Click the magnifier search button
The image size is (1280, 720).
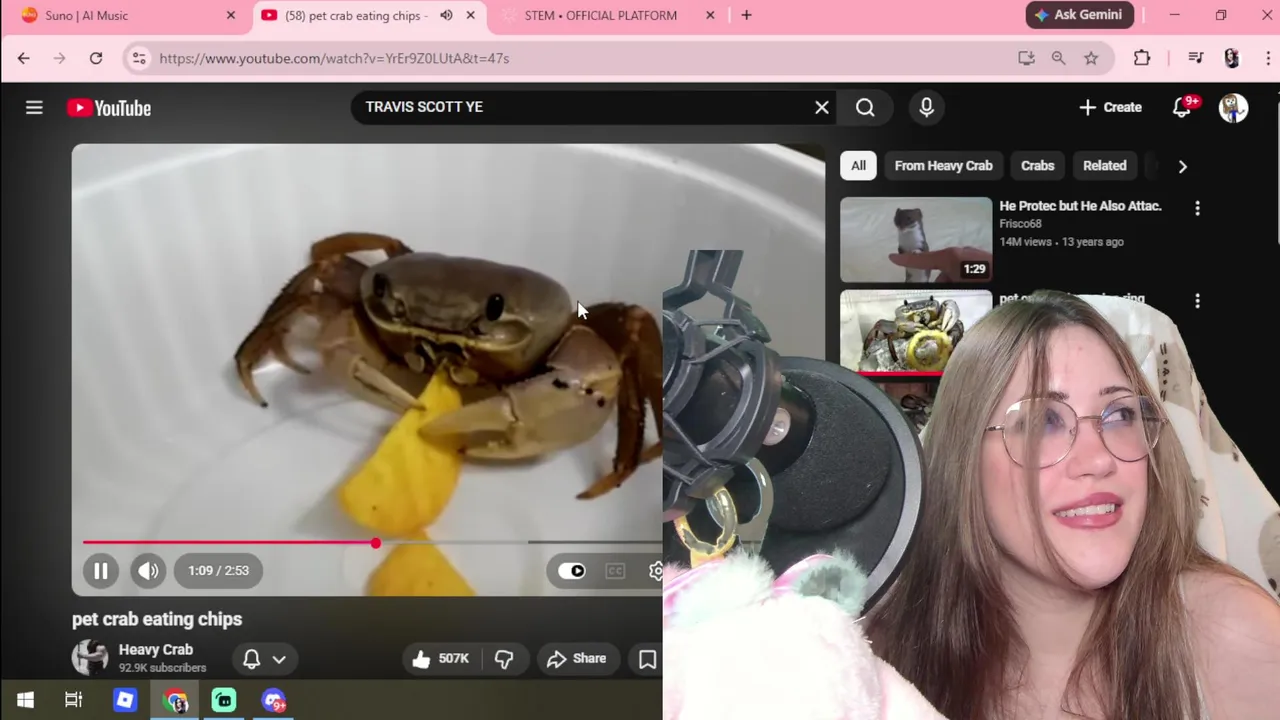click(865, 107)
